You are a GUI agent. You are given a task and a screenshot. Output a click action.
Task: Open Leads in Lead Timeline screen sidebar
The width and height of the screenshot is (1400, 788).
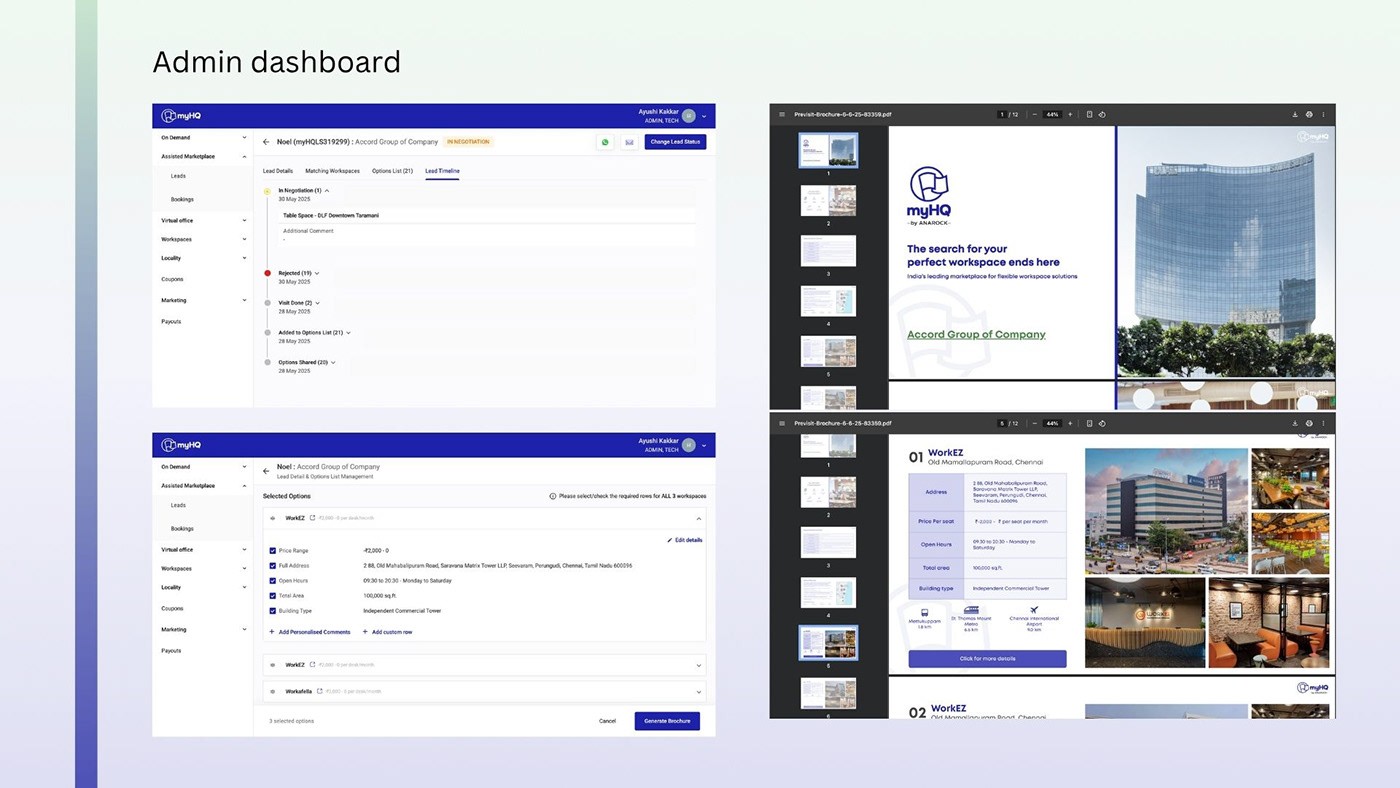pyautogui.click(x=178, y=176)
